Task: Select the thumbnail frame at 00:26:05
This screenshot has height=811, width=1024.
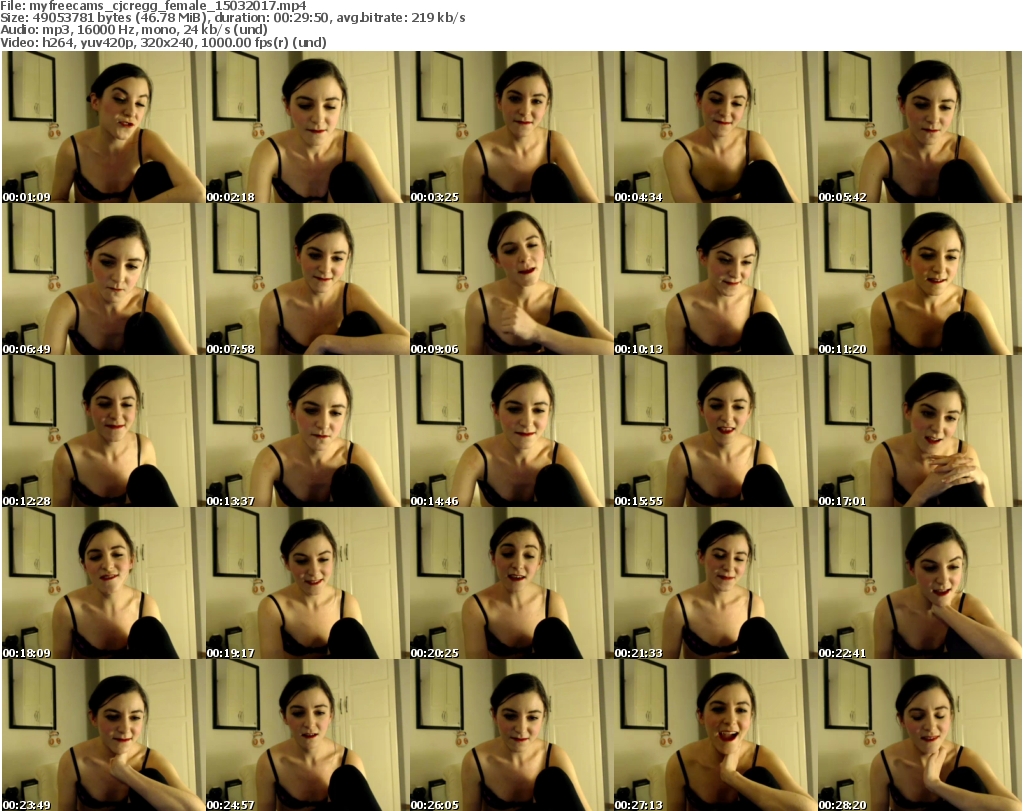Action: coord(511,735)
